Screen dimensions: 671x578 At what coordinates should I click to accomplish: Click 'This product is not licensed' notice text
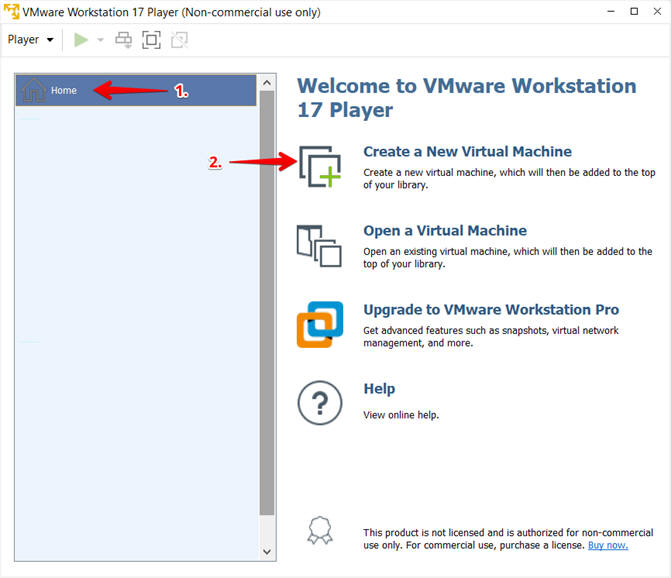[x=508, y=539]
